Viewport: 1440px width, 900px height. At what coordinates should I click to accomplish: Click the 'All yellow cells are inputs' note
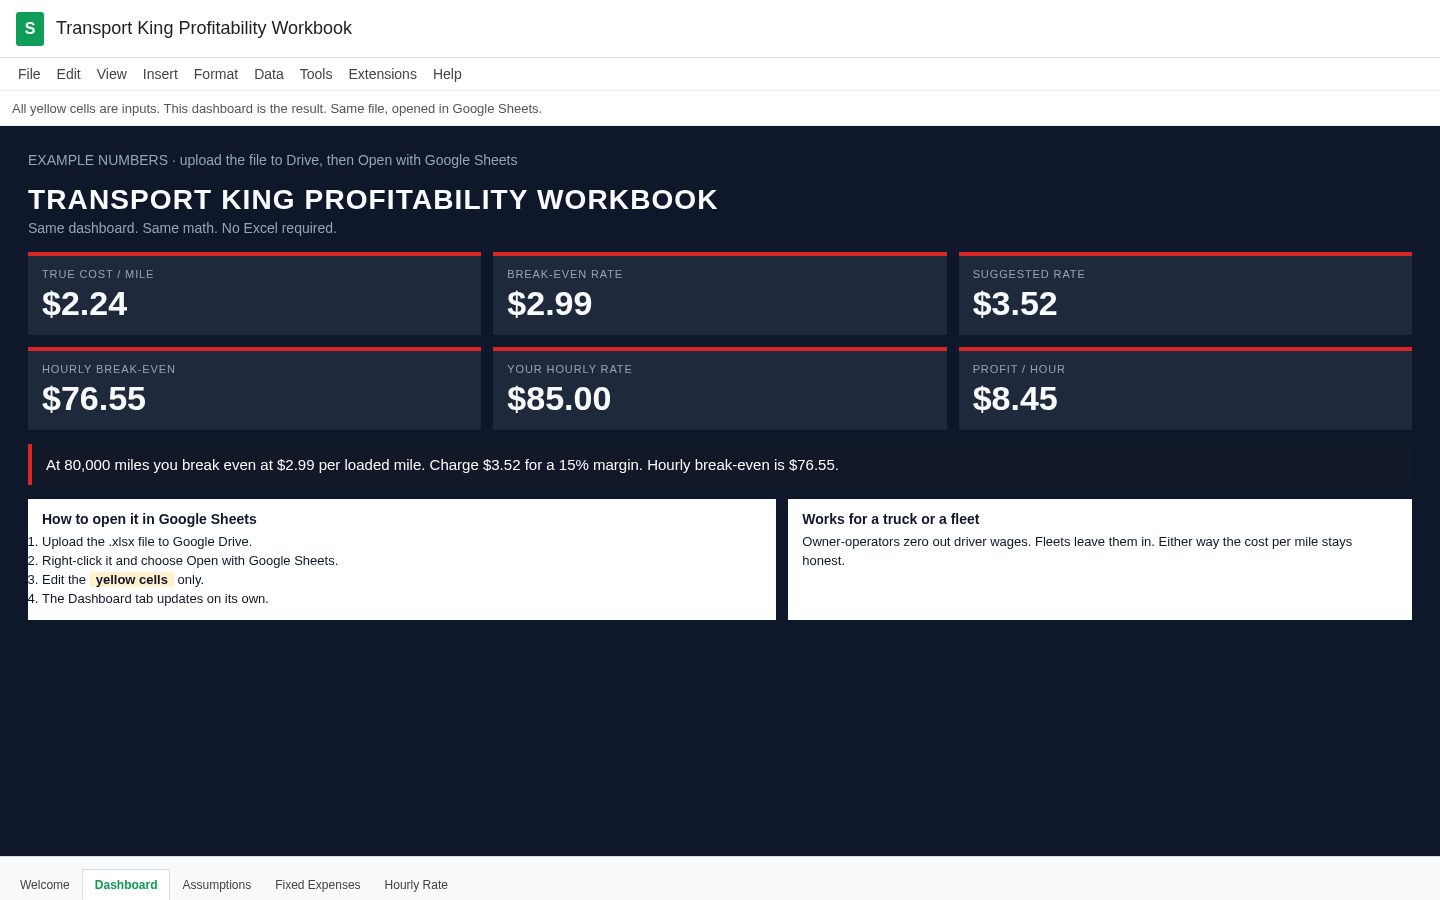[277, 109]
